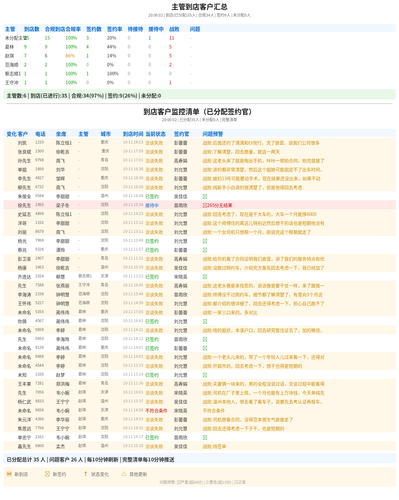This screenshot has height=500, width=399.
Task: Click the 其他更新 triangle legend icon
Action: click(x=124, y=474)
